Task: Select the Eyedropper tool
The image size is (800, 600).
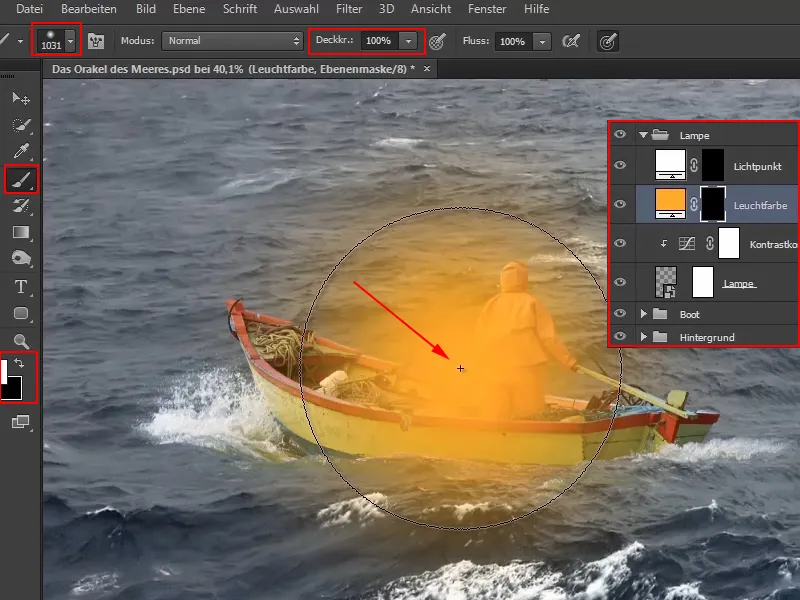Action: click(x=21, y=151)
